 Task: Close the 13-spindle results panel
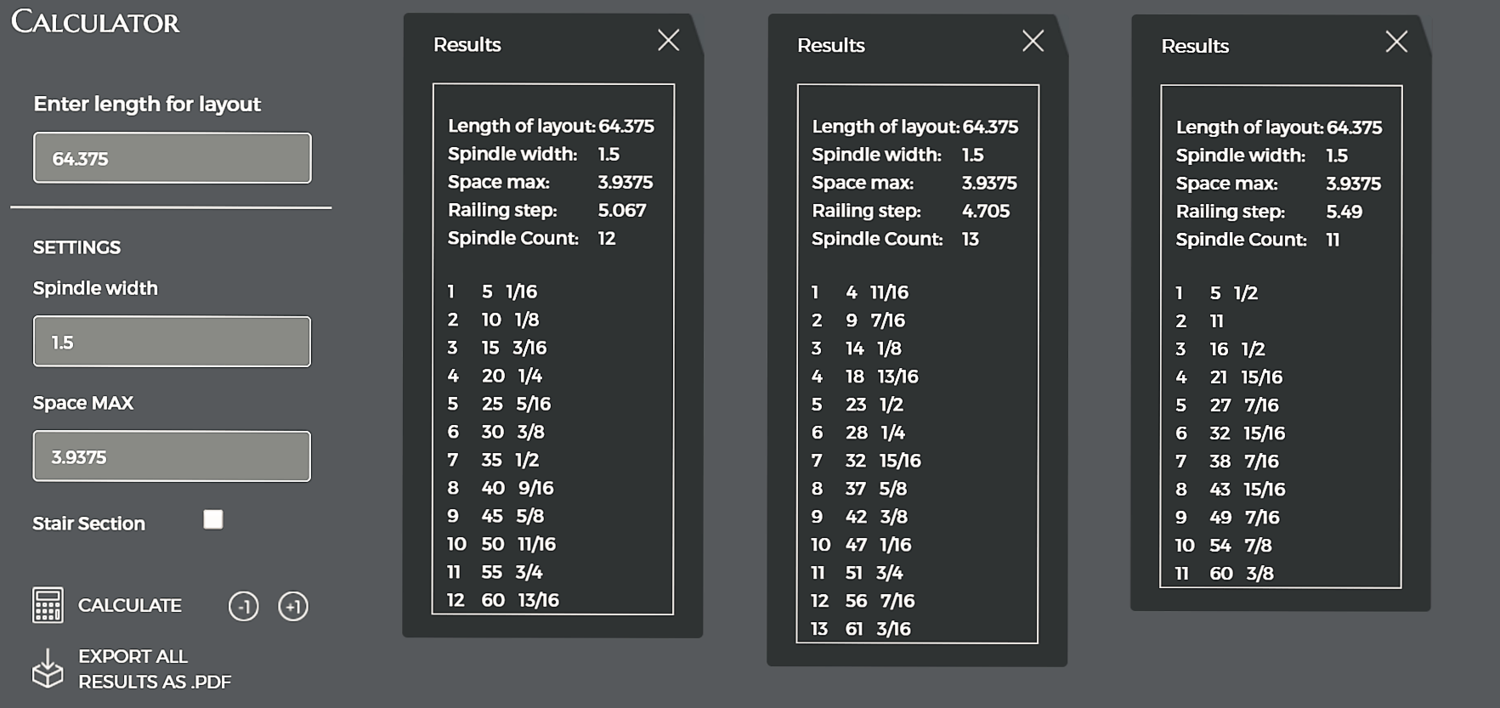click(1033, 41)
